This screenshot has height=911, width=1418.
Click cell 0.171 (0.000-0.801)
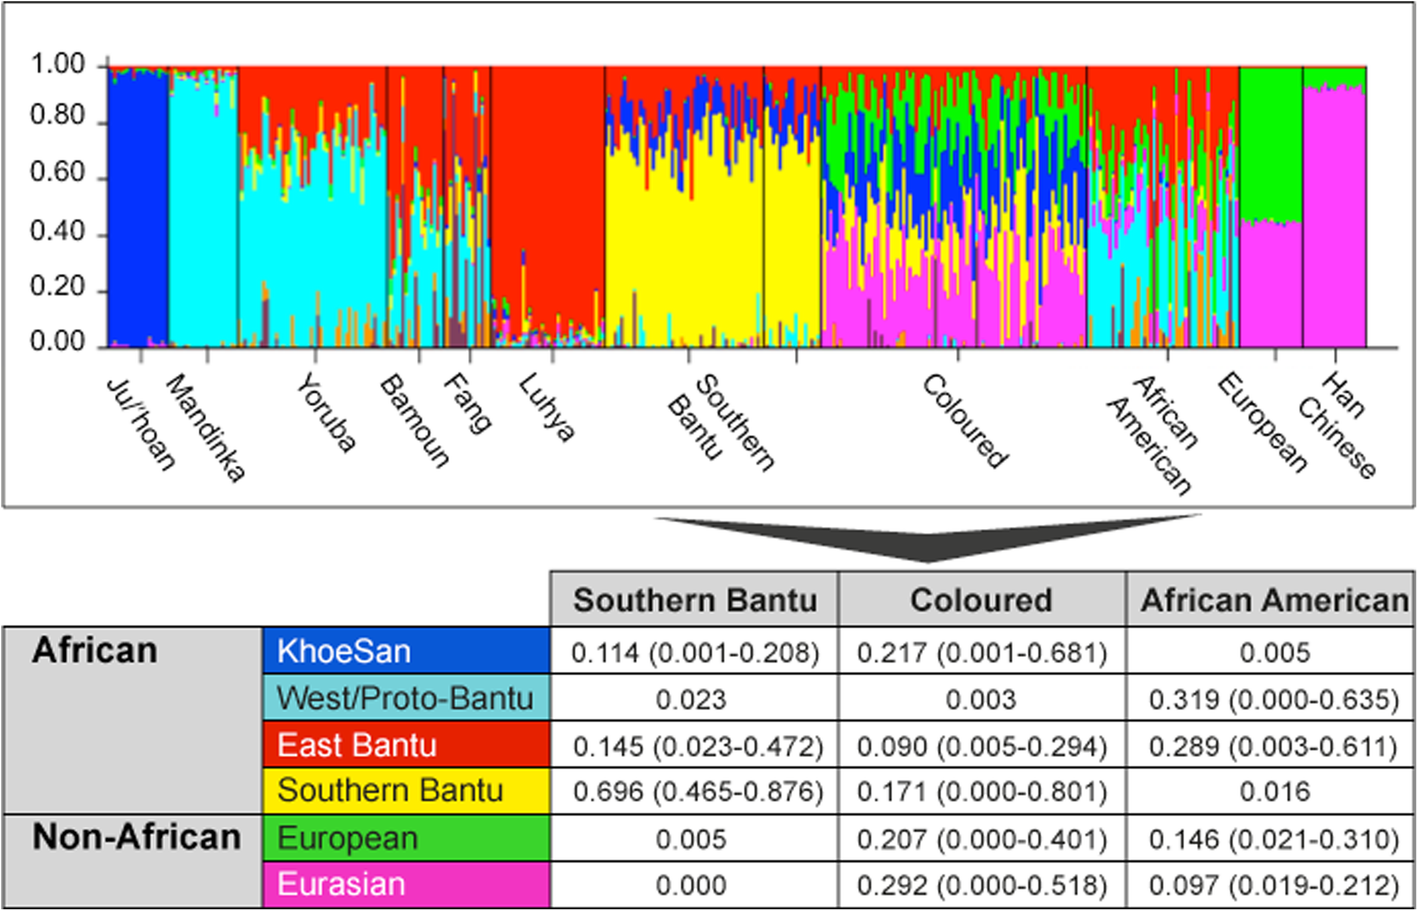tap(982, 792)
